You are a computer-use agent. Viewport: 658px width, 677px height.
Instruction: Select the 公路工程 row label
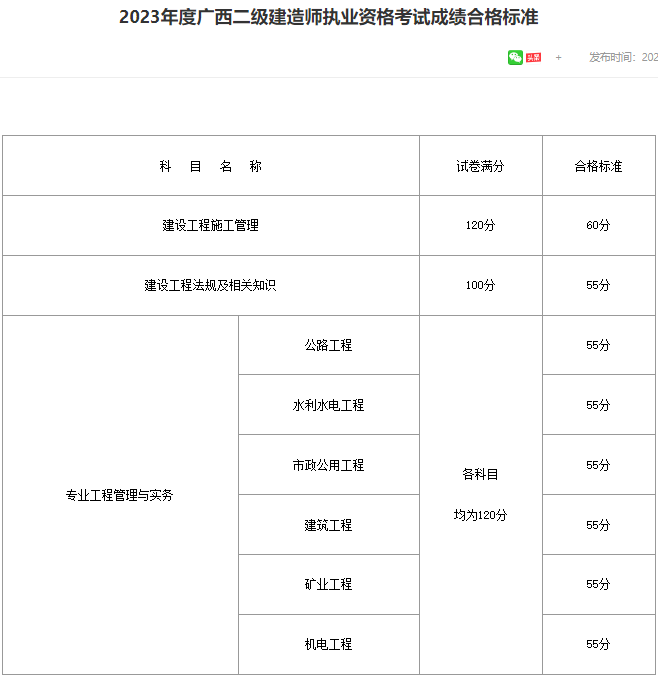[x=329, y=345]
